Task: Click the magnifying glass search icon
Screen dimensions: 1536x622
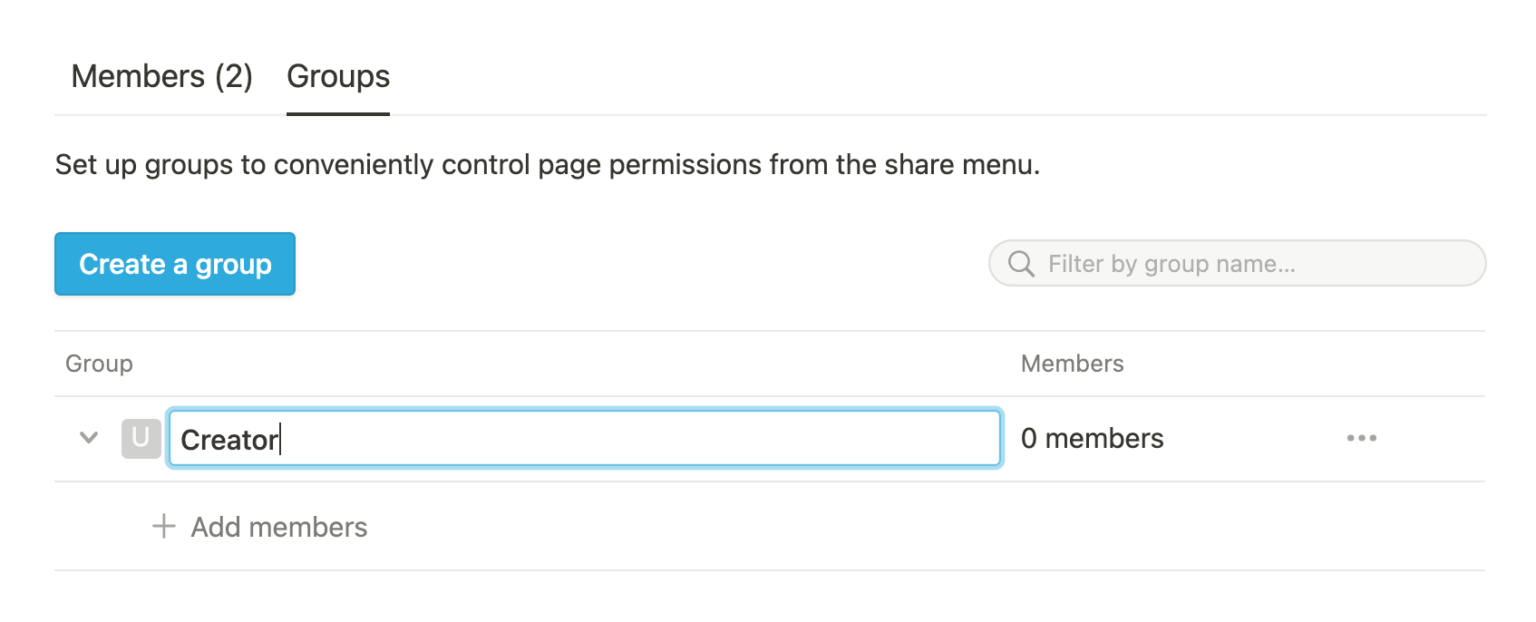Action: pyautogui.click(x=1021, y=264)
